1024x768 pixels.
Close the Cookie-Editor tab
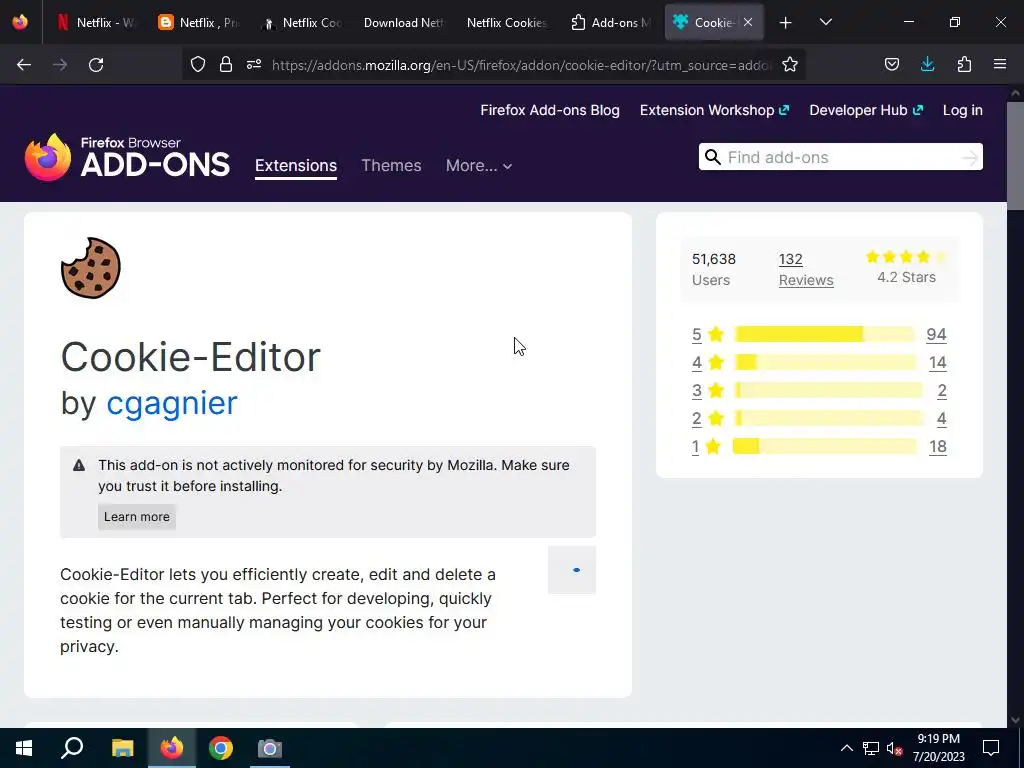pos(748,22)
